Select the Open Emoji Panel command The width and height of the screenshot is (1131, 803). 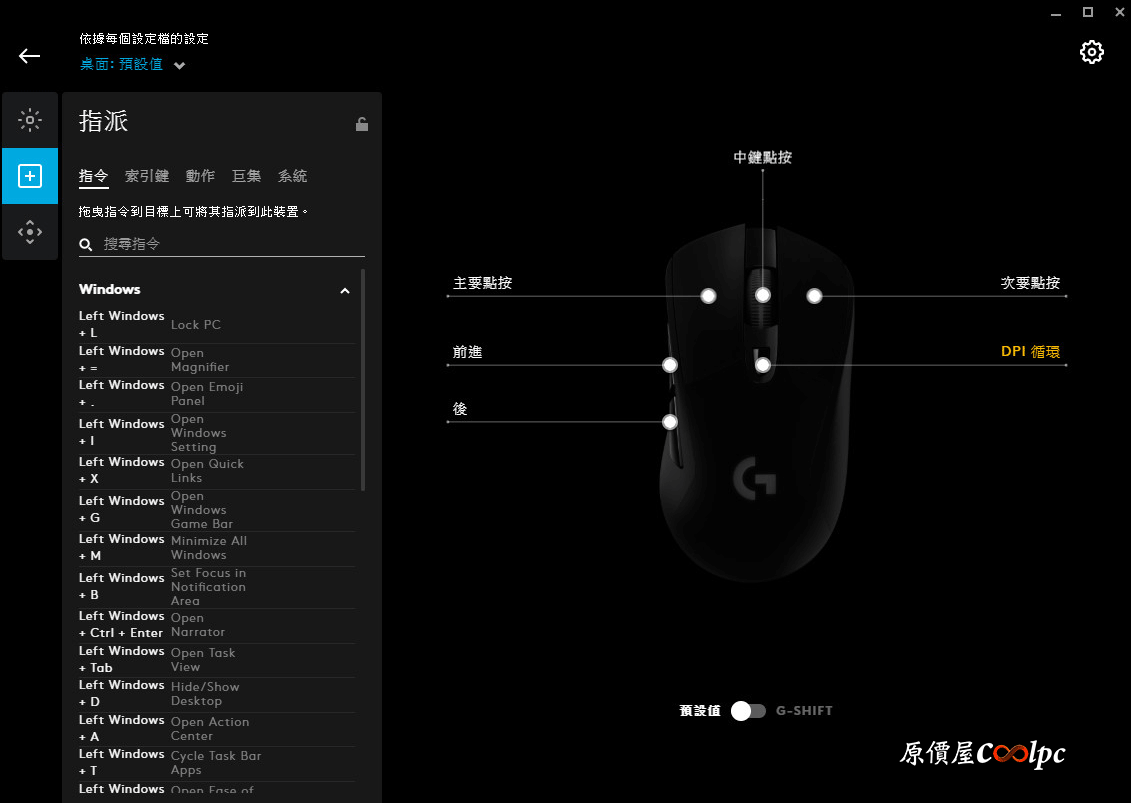click(x=217, y=394)
